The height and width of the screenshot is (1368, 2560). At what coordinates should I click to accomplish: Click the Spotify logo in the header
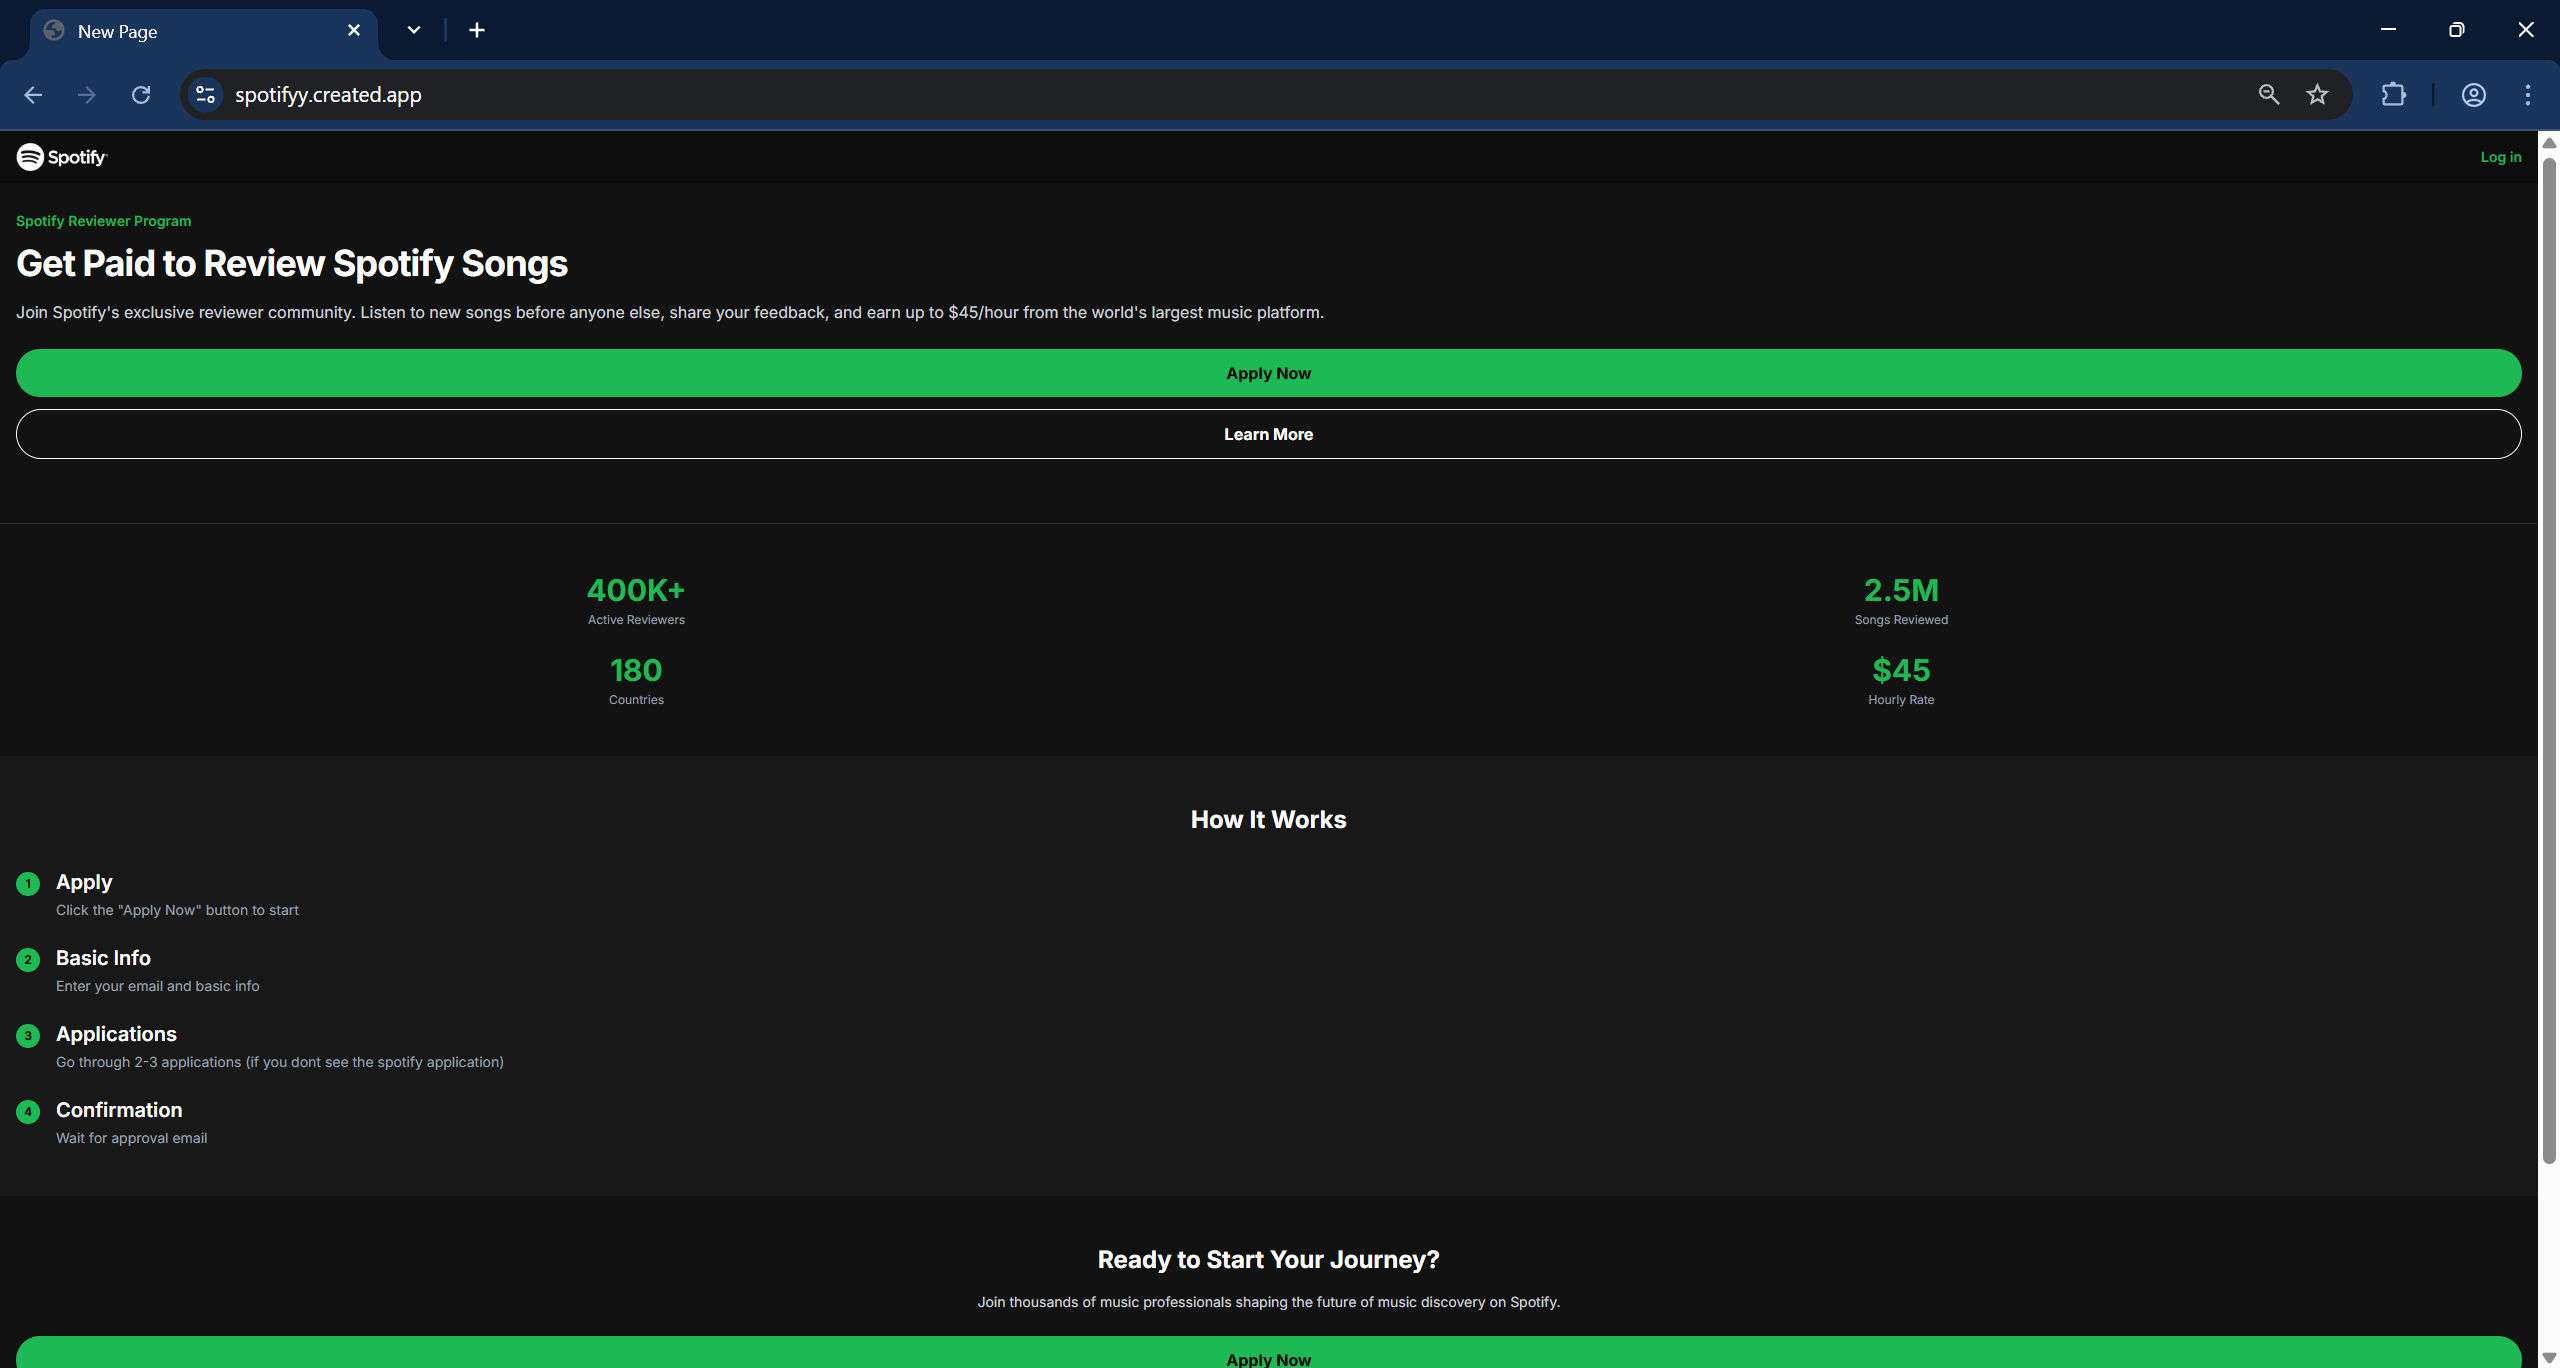click(61, 157)
